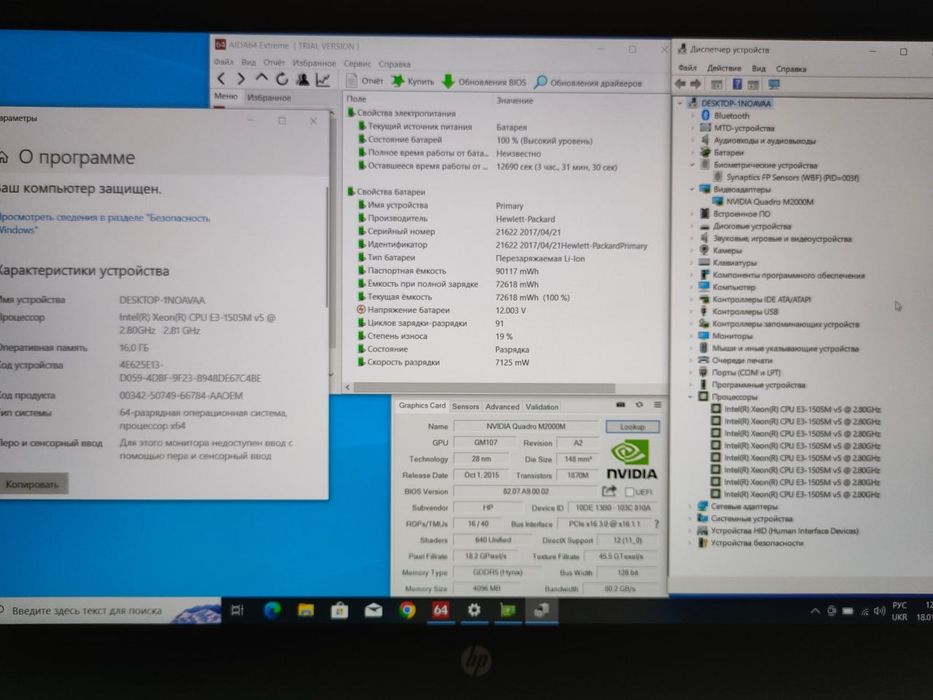
Task: Switch to the Advanced tab in GPU-Z
Action: [502, 407]
